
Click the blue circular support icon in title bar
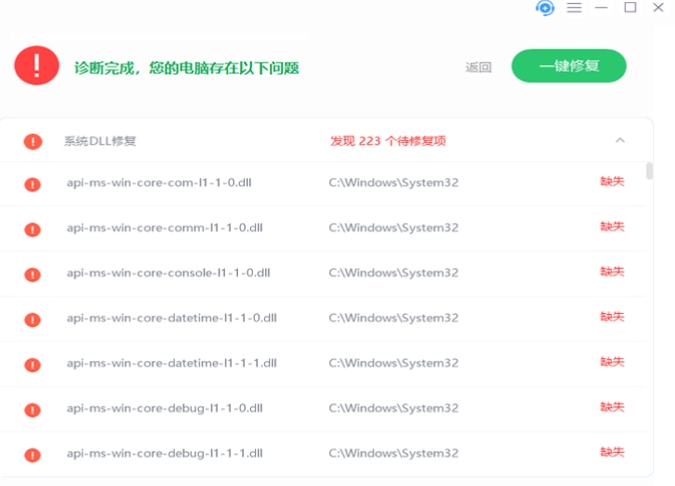coord(545,8)
